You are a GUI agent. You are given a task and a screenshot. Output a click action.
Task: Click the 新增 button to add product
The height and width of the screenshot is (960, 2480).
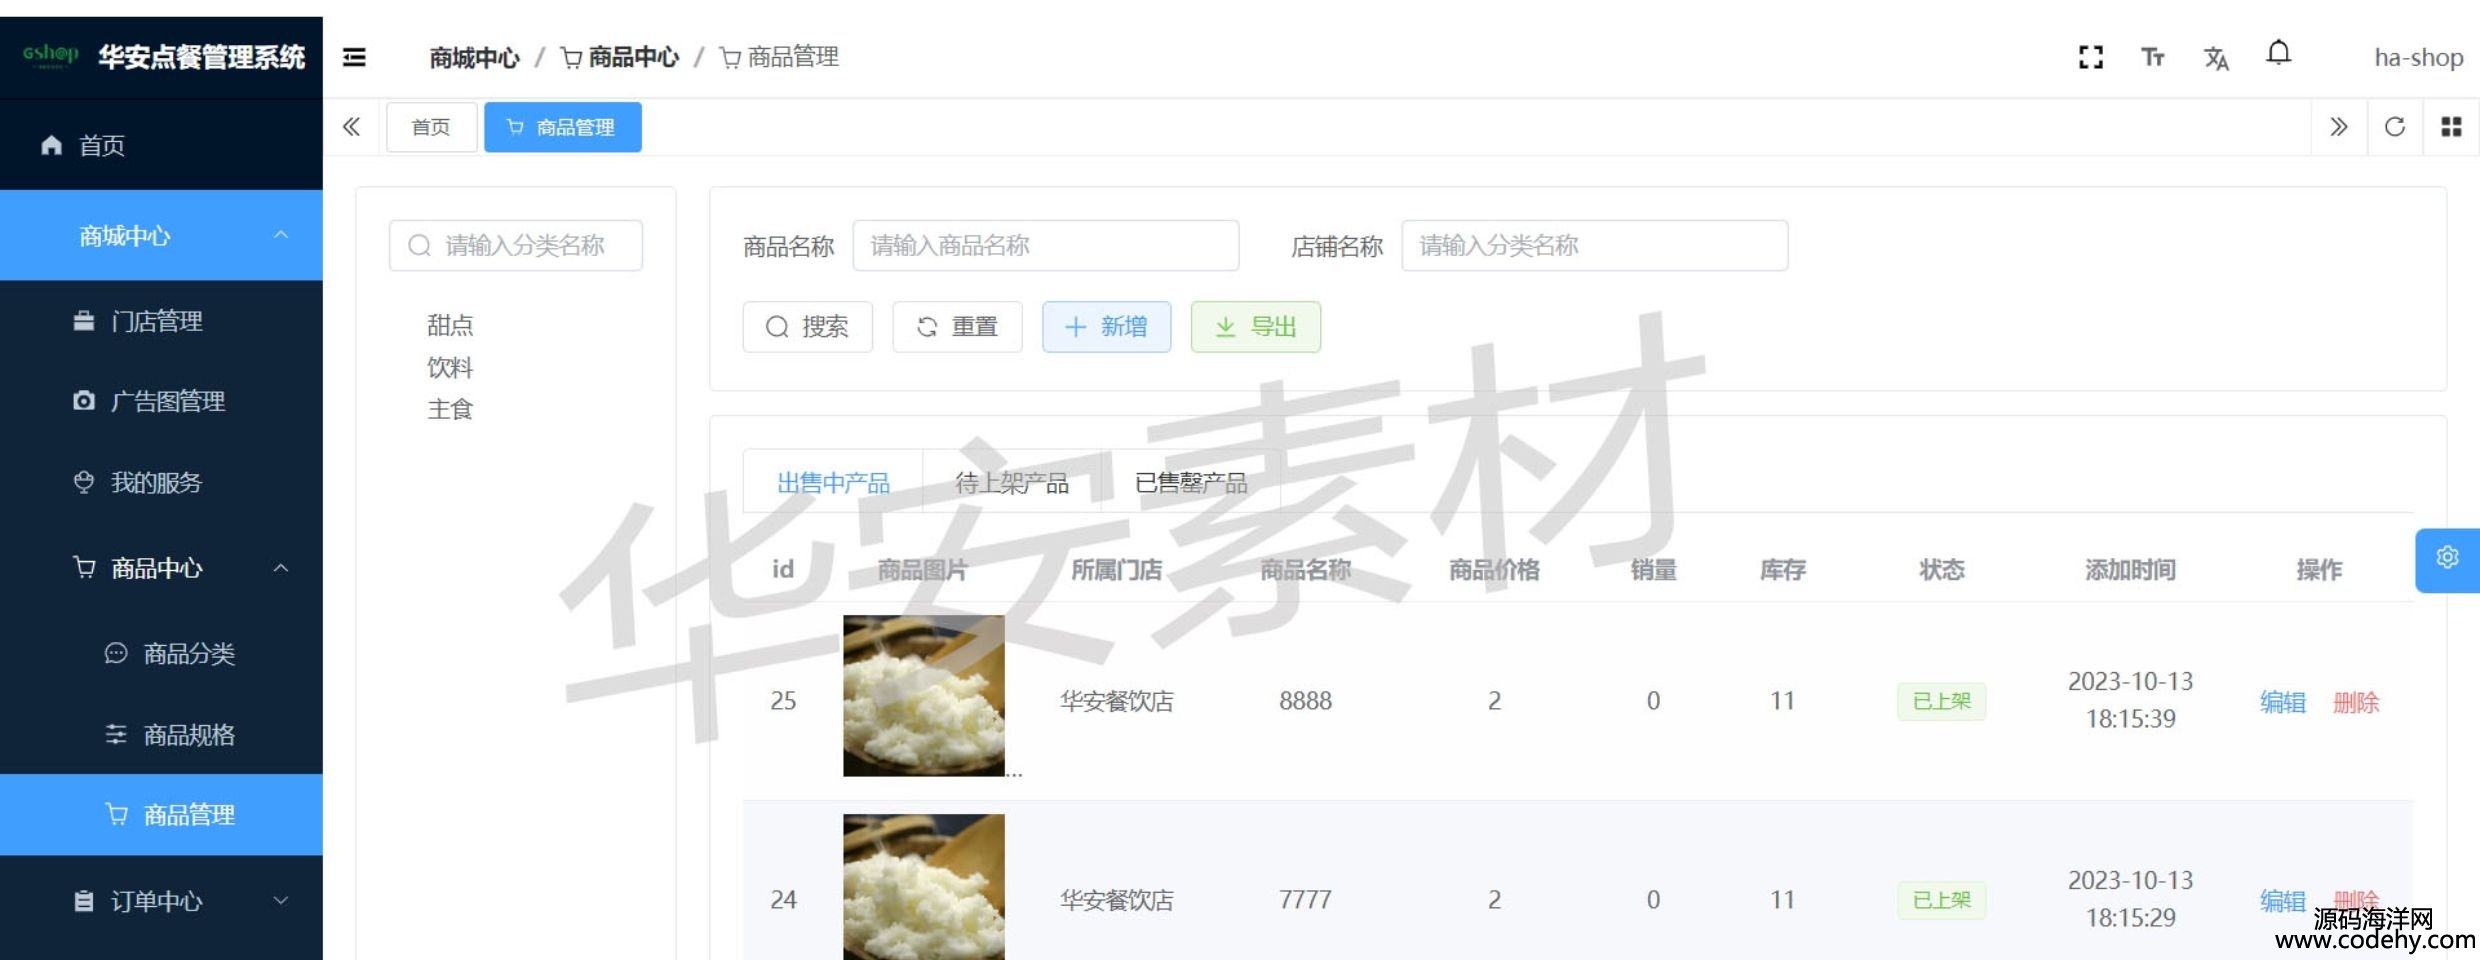pyautogui.click(x=1106, y=327)
